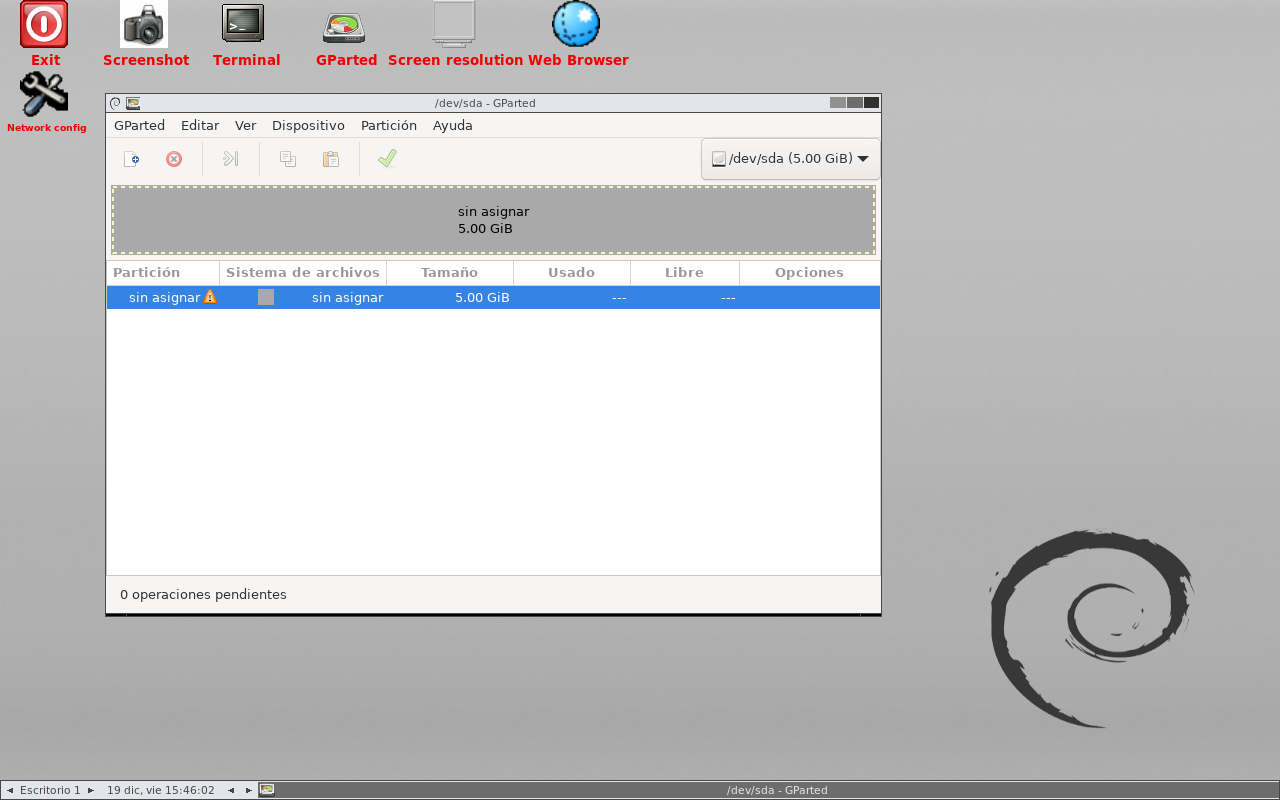Open the Dispositivo menu
The width and height of the screenshot is (1280, 800).
click(308, 126)
